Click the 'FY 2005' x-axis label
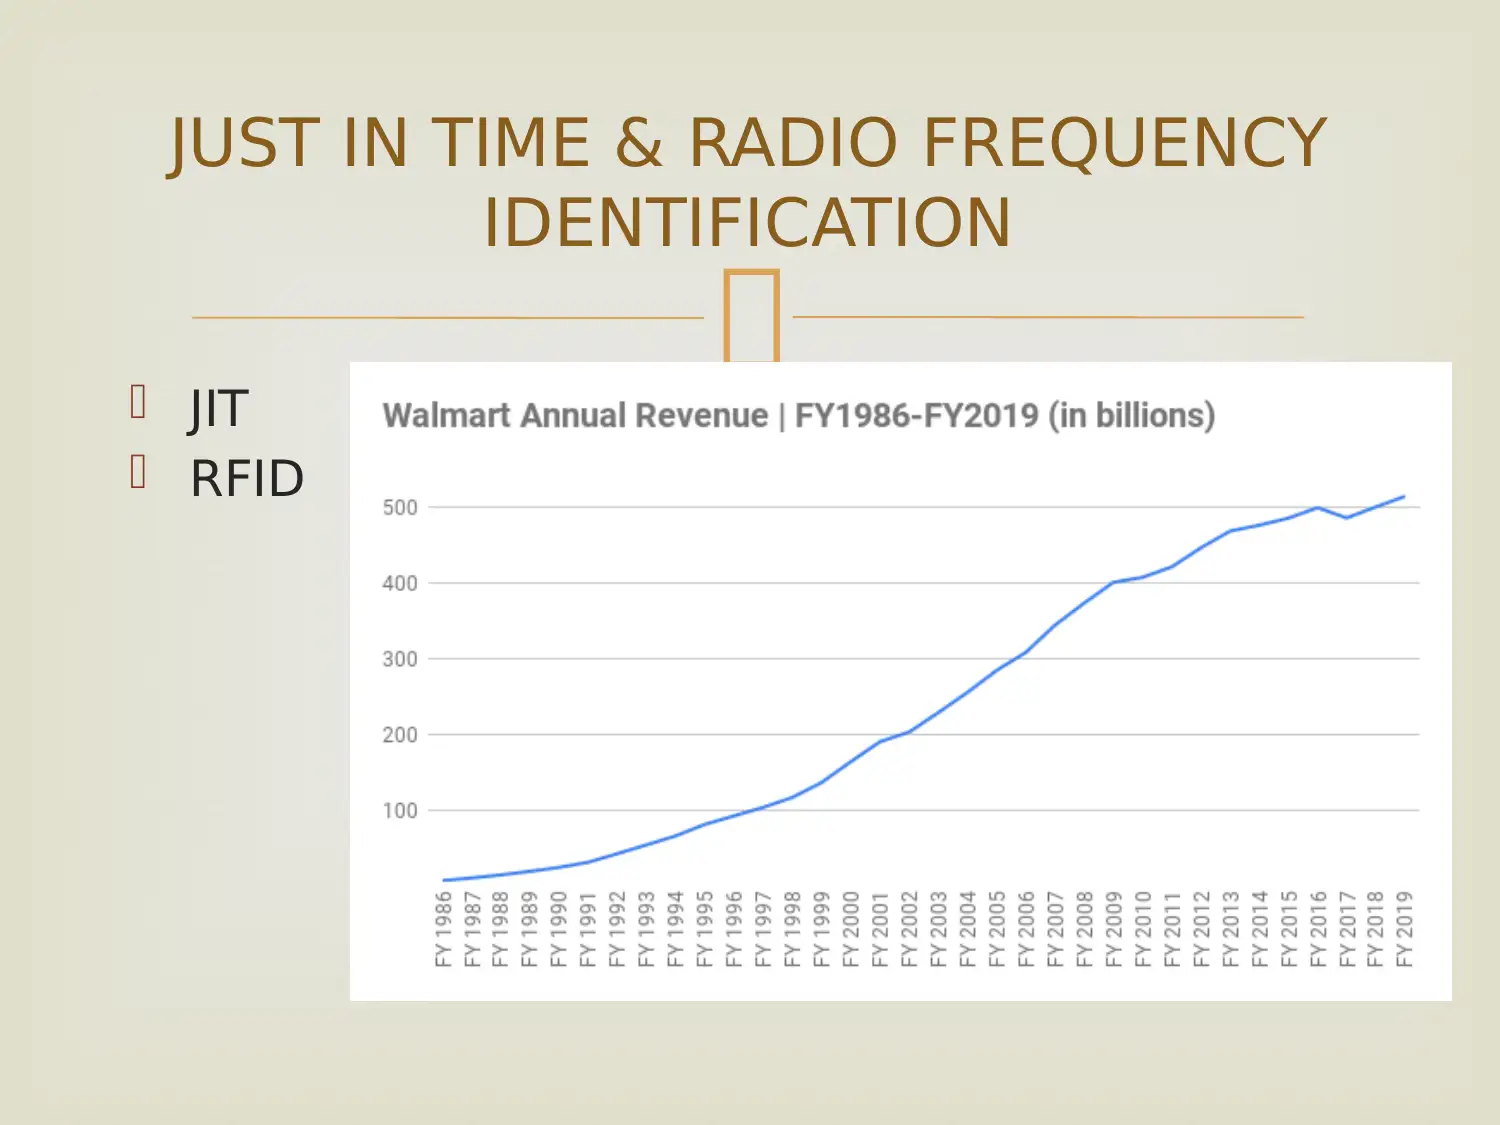The height and width of the screenshot is (1125, 1500). pyautogui.click(x=996, y=929)
